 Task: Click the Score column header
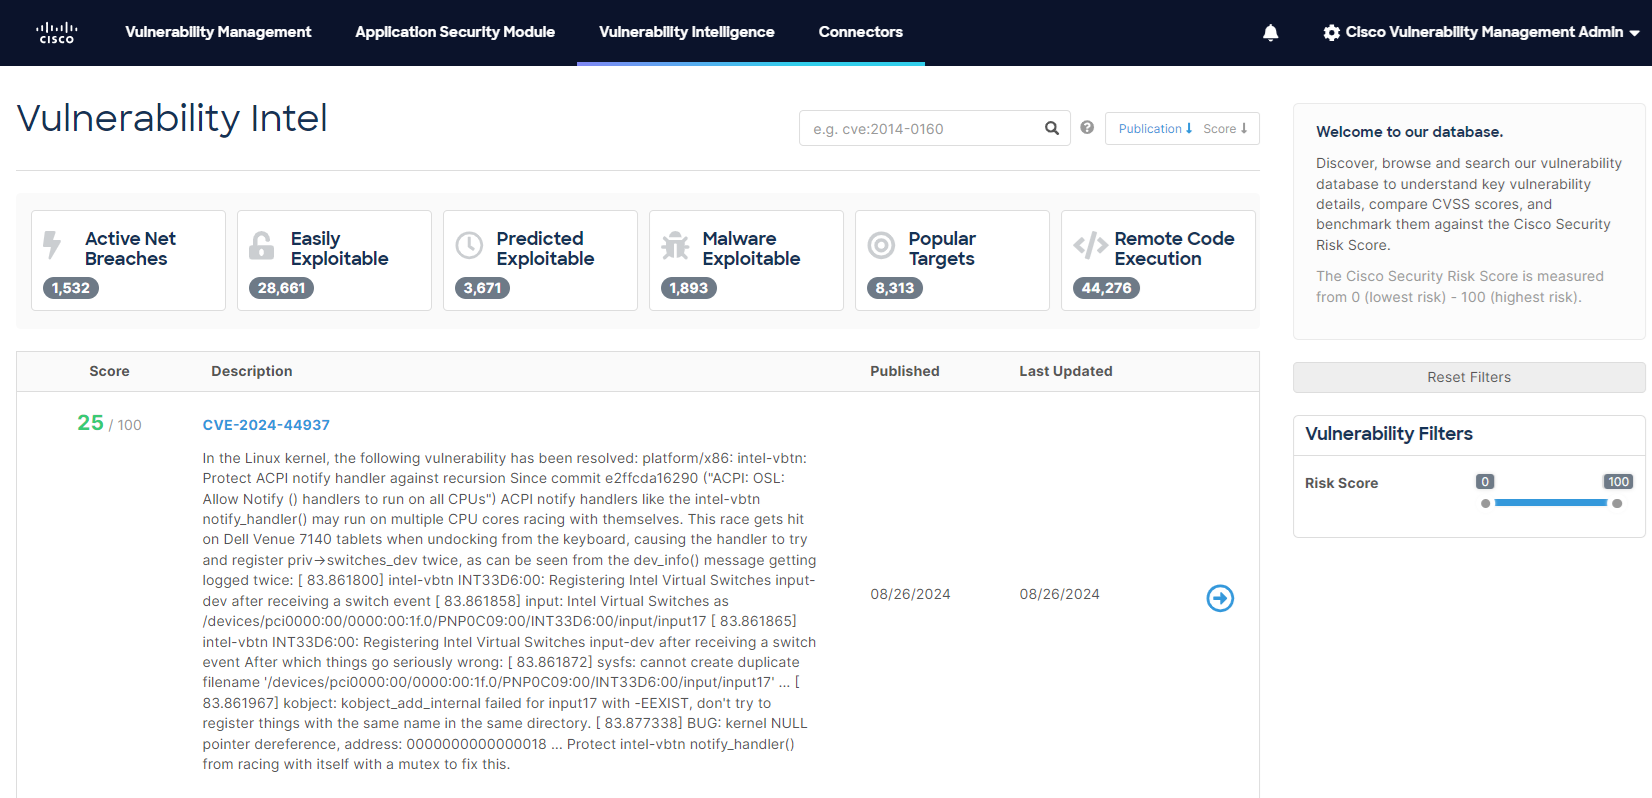tap(109, 371)
